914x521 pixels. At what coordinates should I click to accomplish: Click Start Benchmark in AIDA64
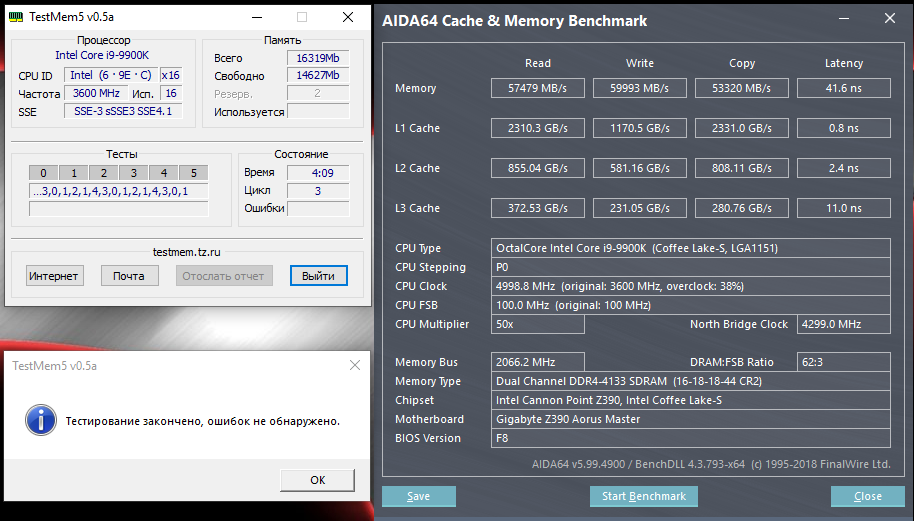[x=644, y=496]
